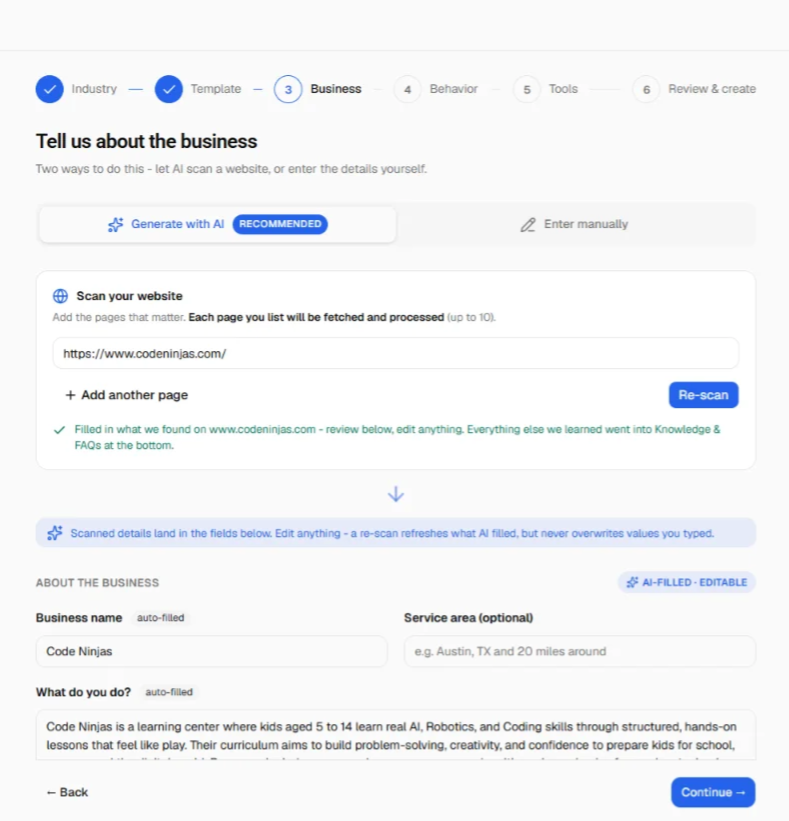Image resolution: width=789 pixels, height=821 pixels.
Task: Edit the Business name field
Action: (x=212, y=651)
